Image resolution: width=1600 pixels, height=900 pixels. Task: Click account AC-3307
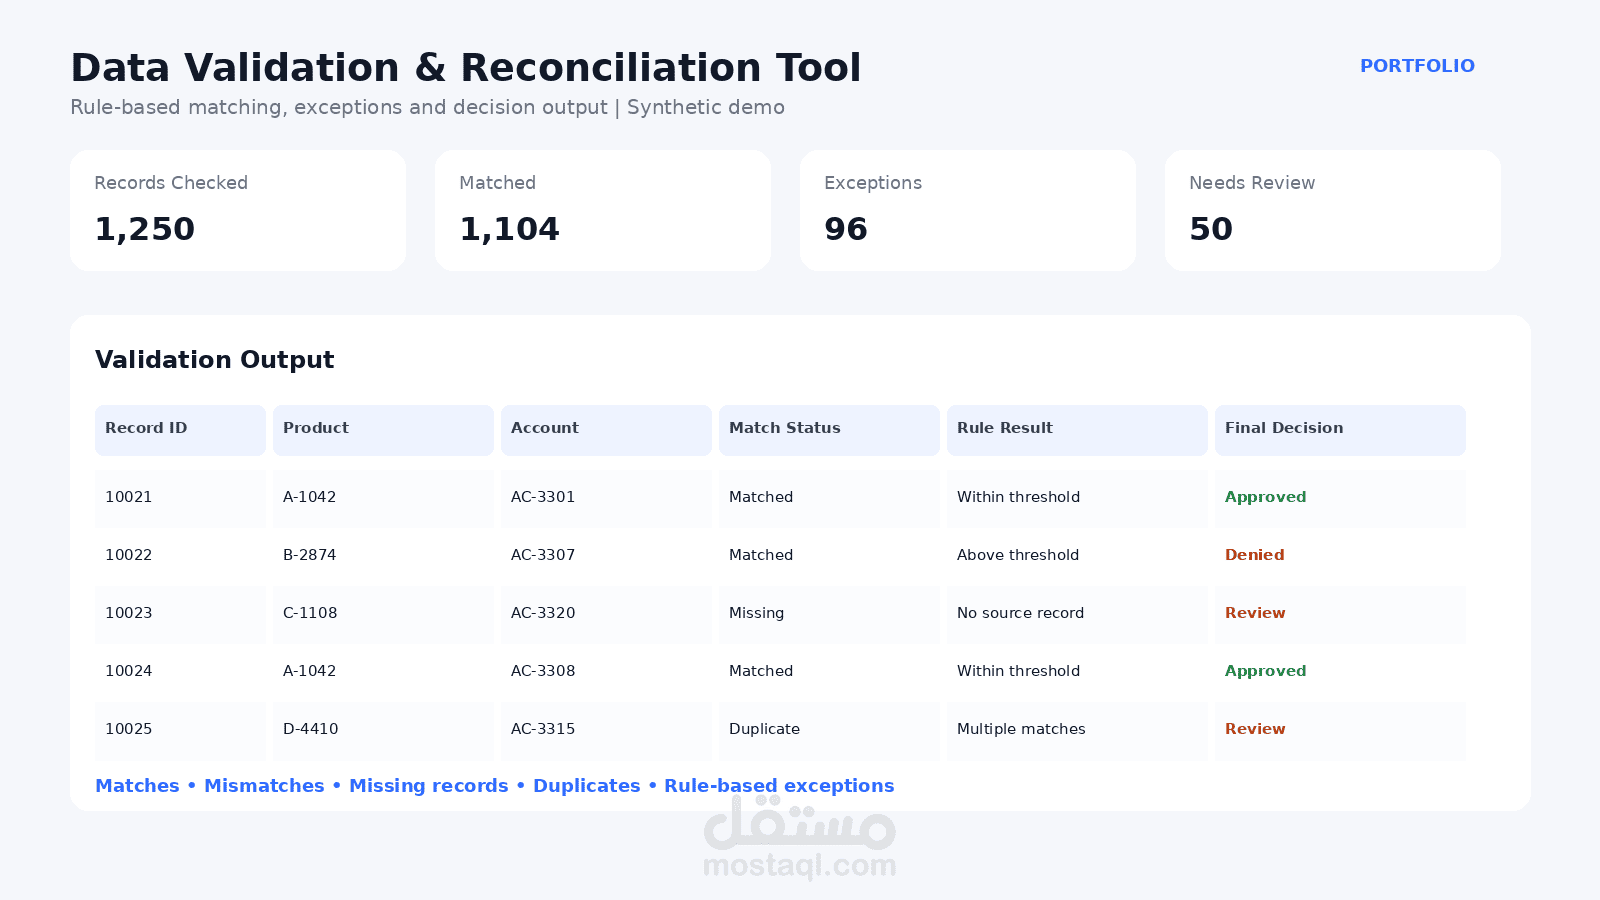[543, 555]
